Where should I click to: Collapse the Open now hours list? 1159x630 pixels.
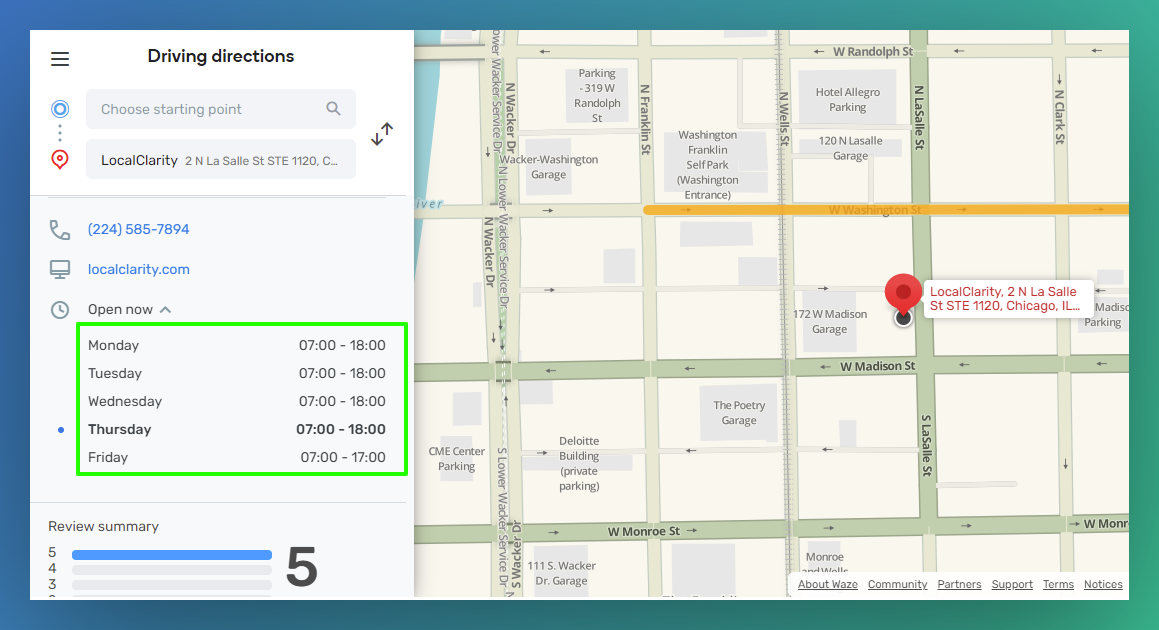(166, 310)
